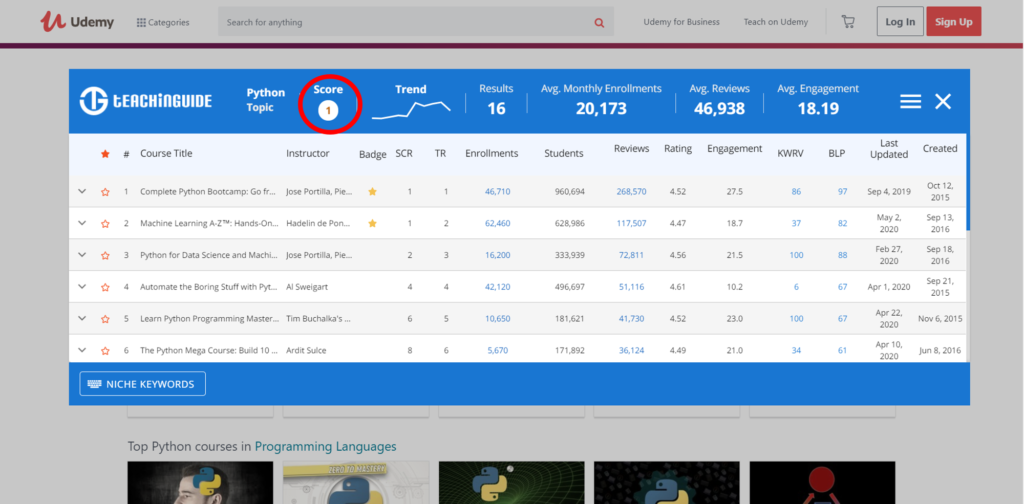Sort by Enrollments column header

(x=491, y=153)
